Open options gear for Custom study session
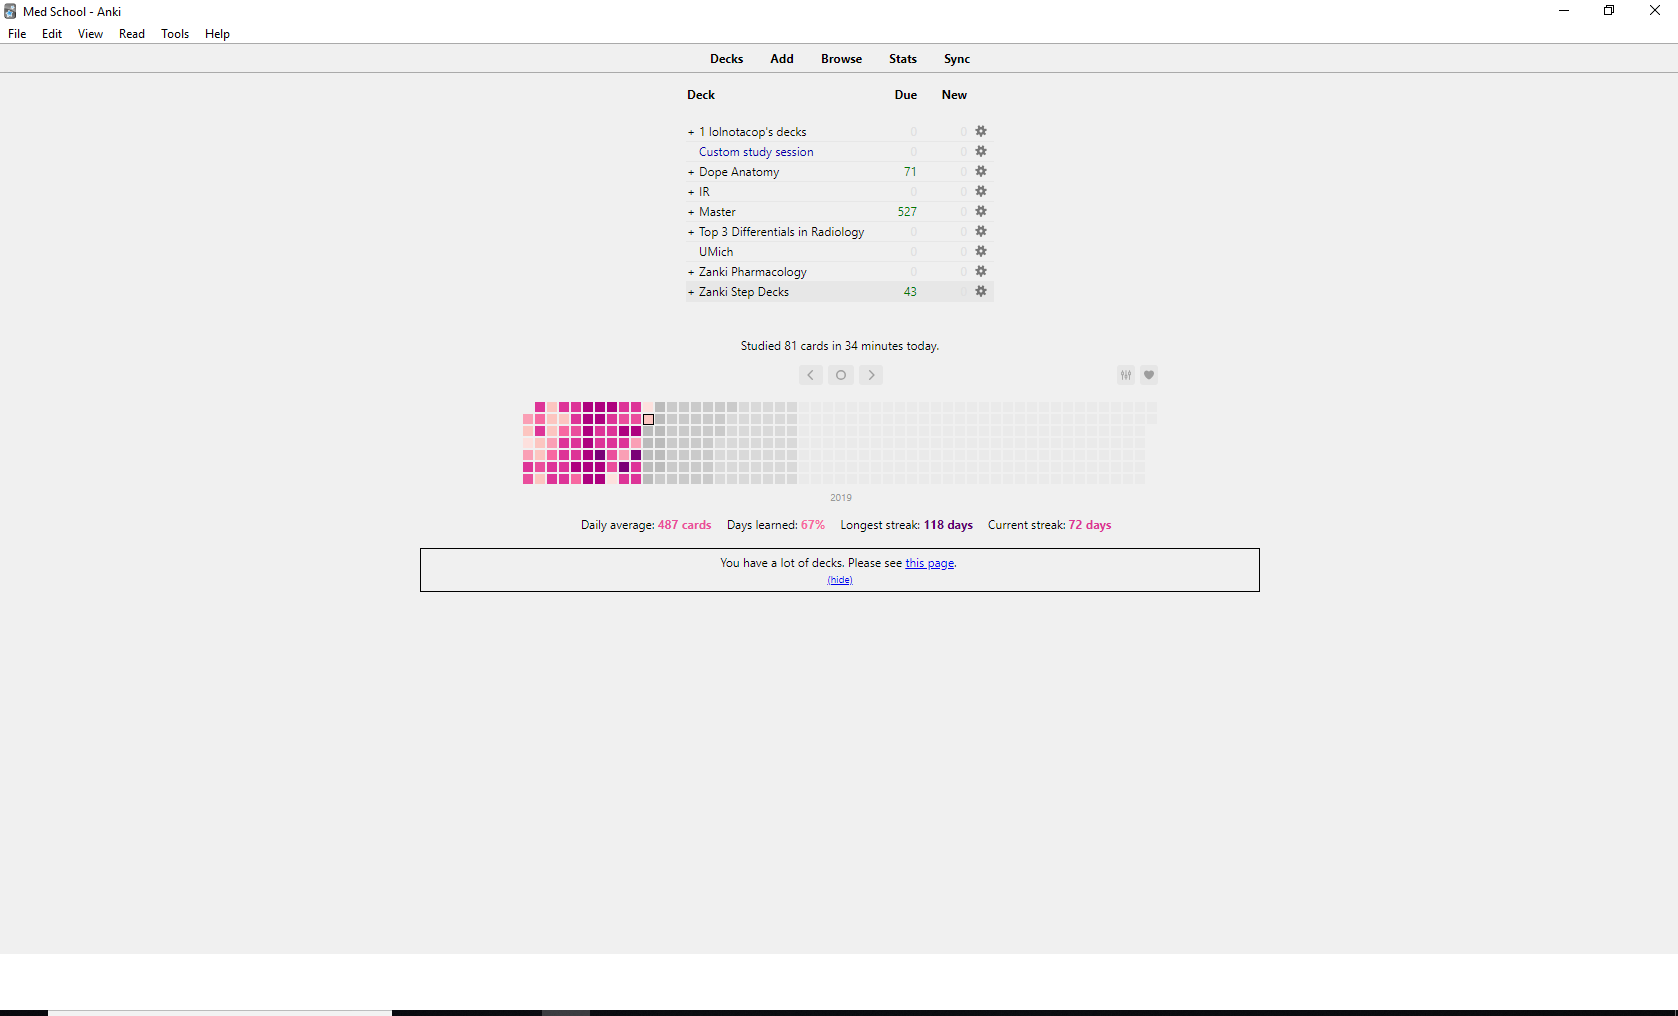1678x1016 pixels. [981, 151]
